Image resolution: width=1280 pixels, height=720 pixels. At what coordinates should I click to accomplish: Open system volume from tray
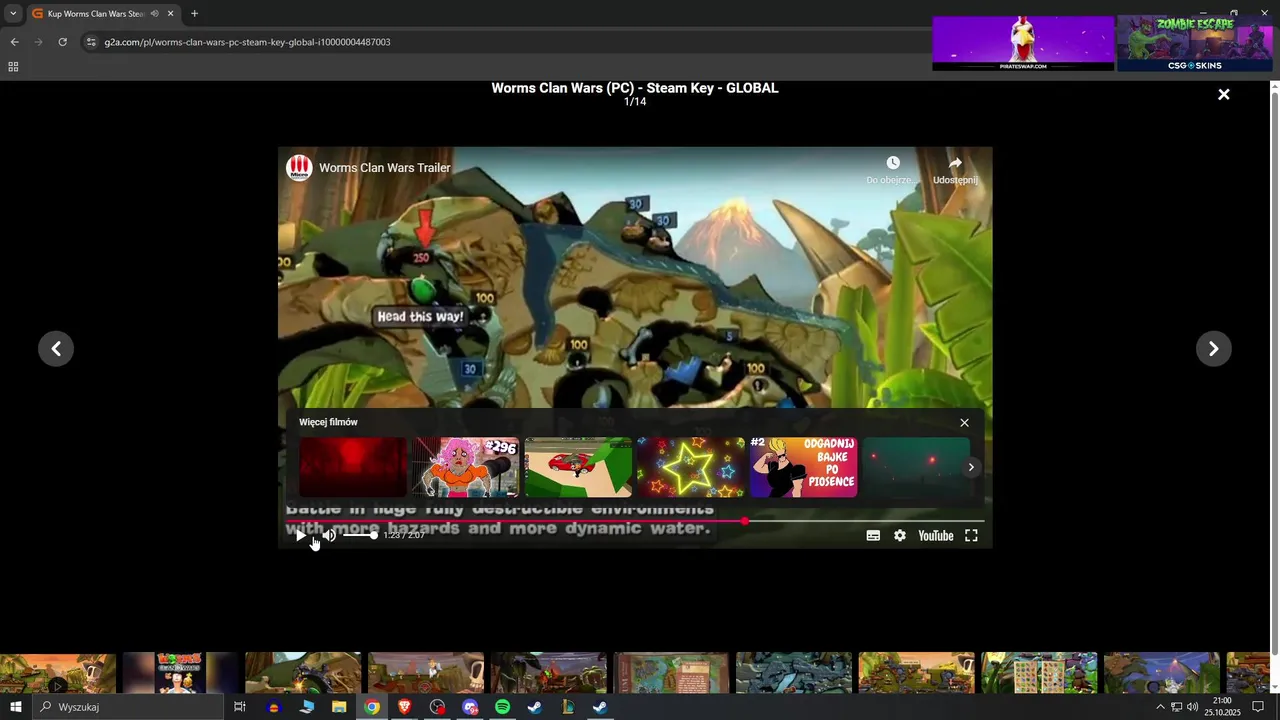point(1192,707)
